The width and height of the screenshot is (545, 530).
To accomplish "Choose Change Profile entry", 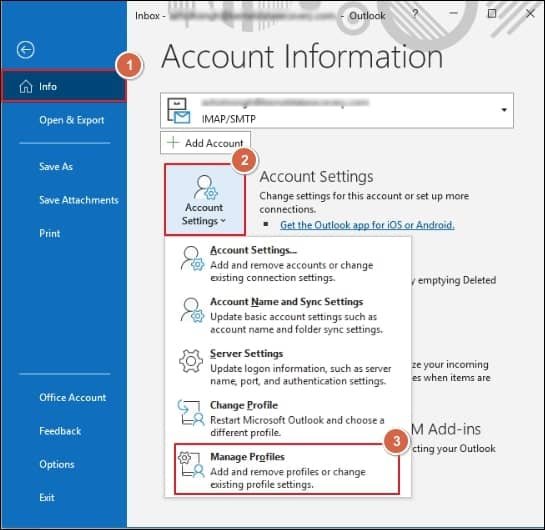I will click(287, 419).
